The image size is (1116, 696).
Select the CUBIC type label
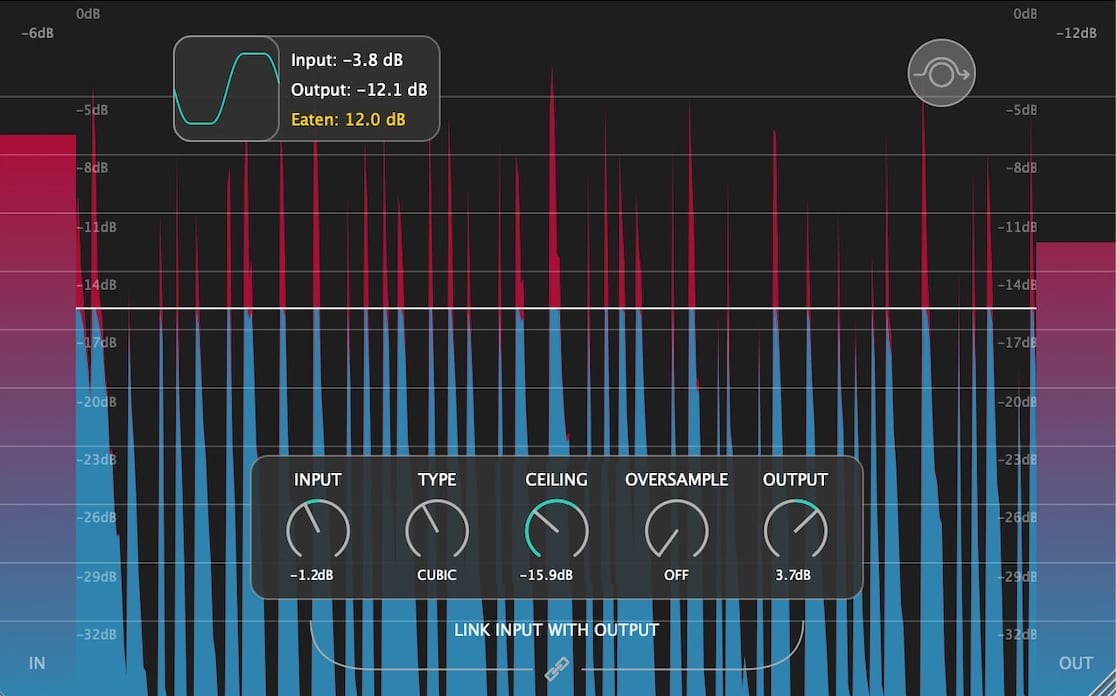tap(437, 575)
